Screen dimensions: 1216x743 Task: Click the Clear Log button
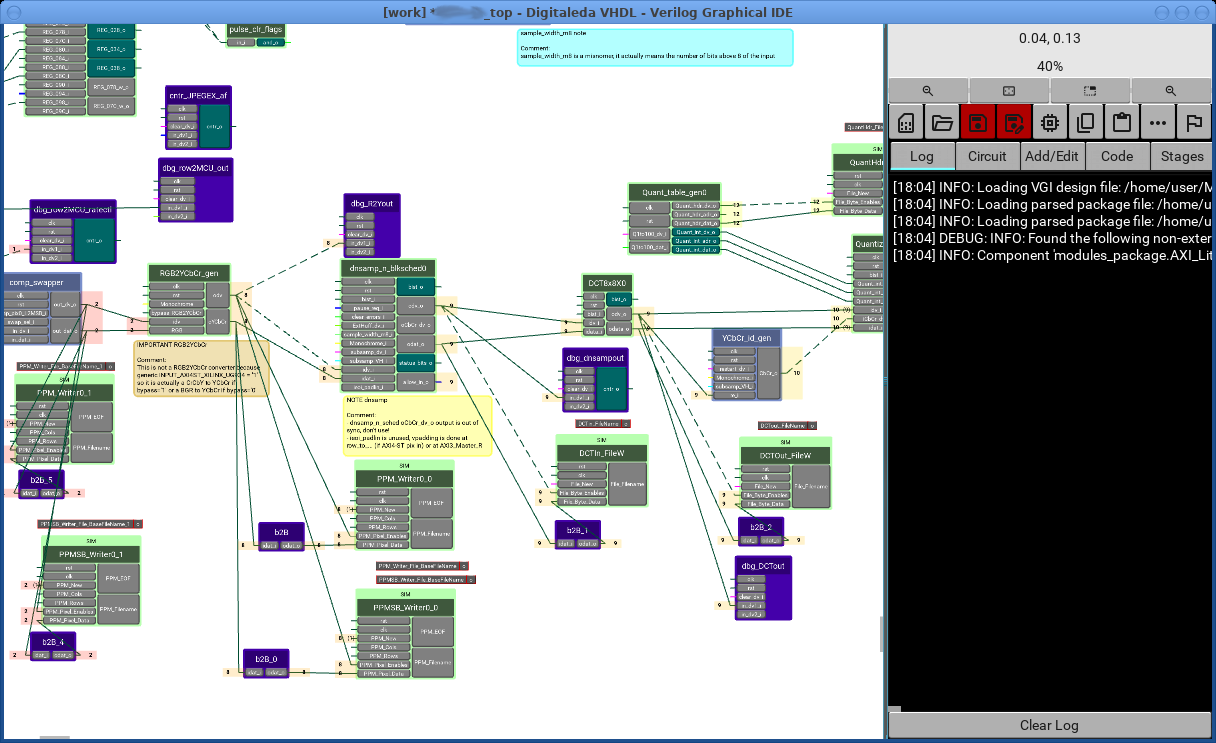click(x=1049, y=725)
